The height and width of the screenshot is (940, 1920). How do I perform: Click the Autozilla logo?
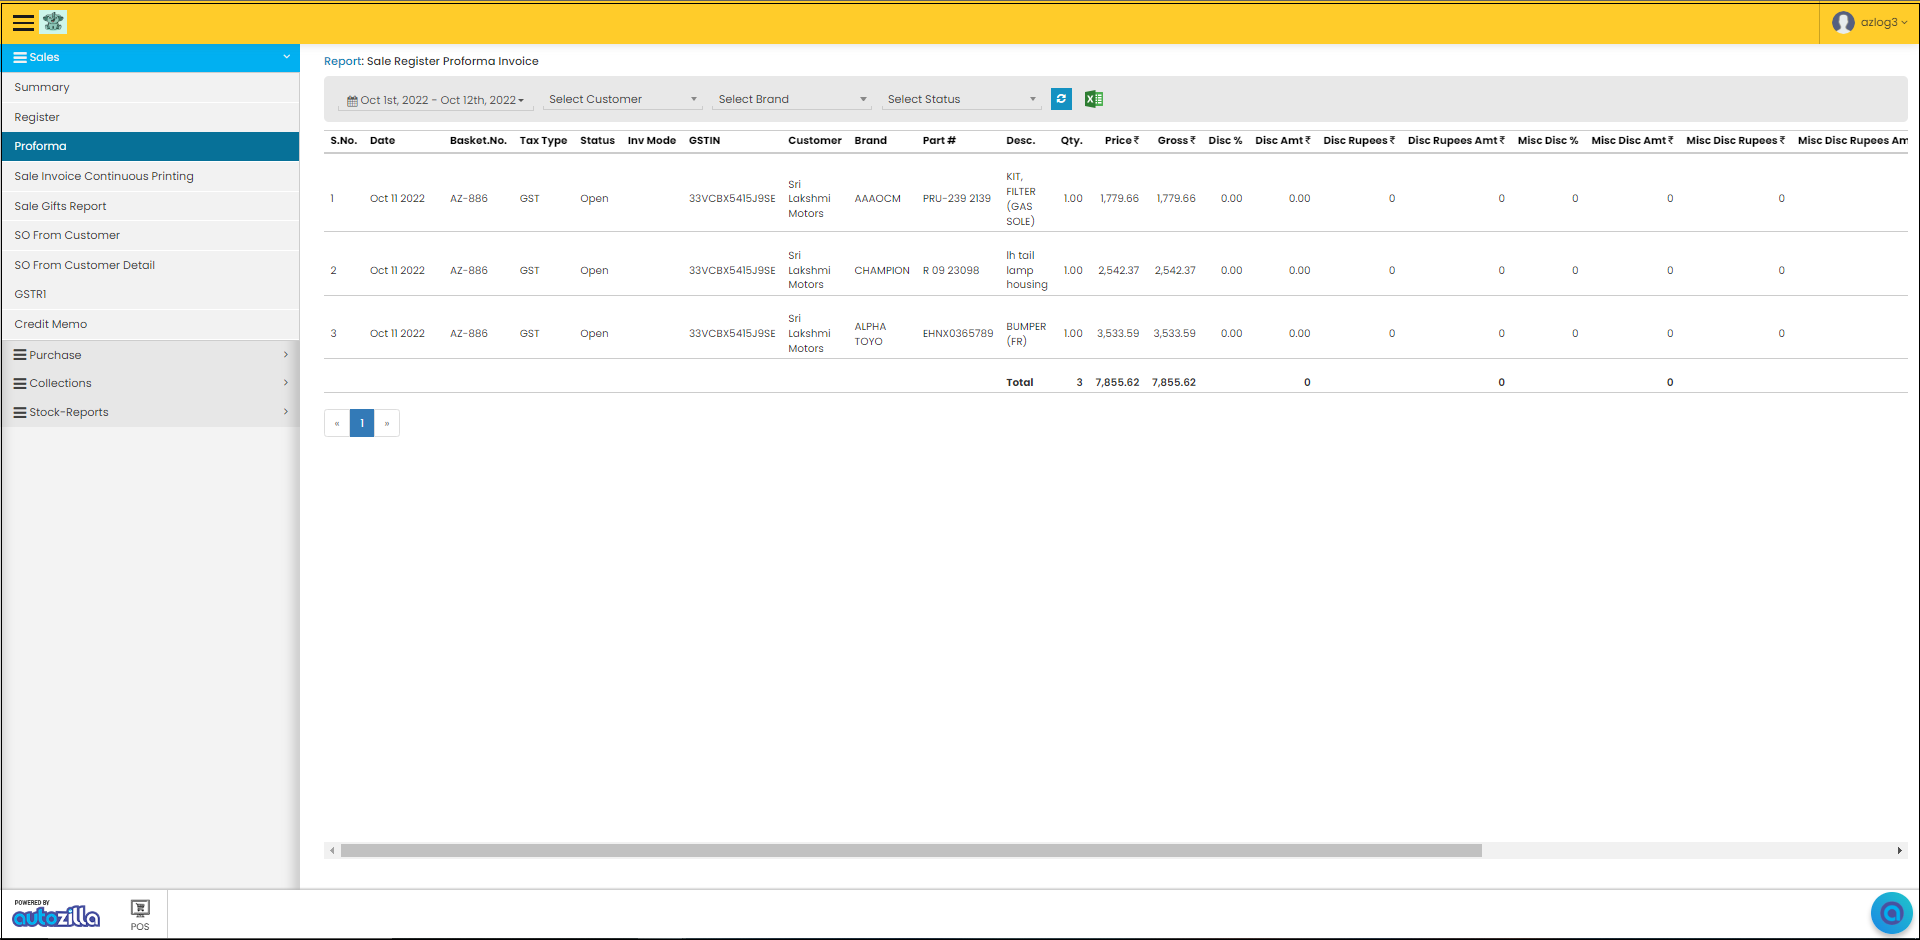point(56,914)
